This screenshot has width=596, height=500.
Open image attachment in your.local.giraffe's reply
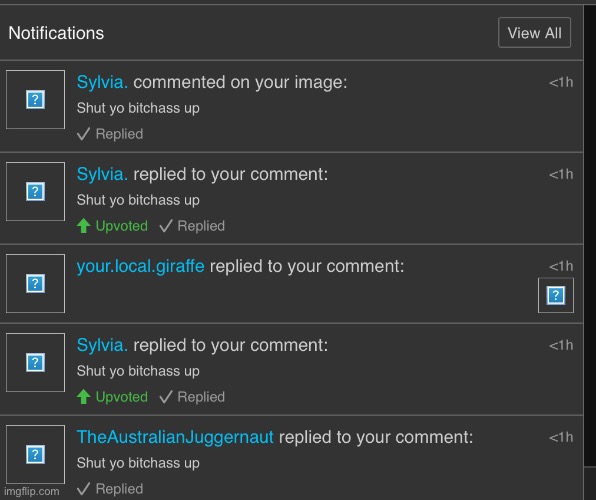click(x=556, y=295)
